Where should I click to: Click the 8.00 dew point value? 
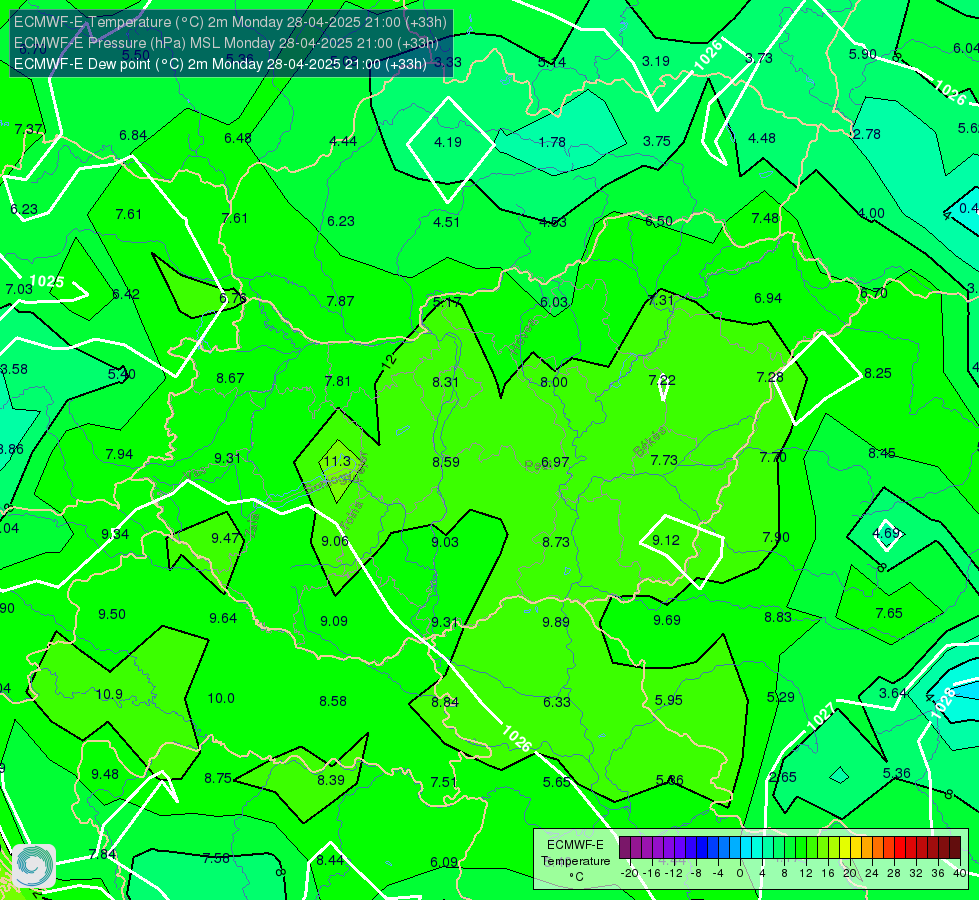tap(554, 382)
